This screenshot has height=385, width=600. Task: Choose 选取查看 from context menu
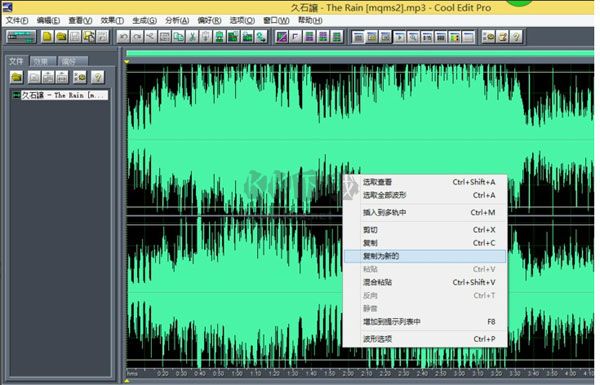[x=425, y=182]
